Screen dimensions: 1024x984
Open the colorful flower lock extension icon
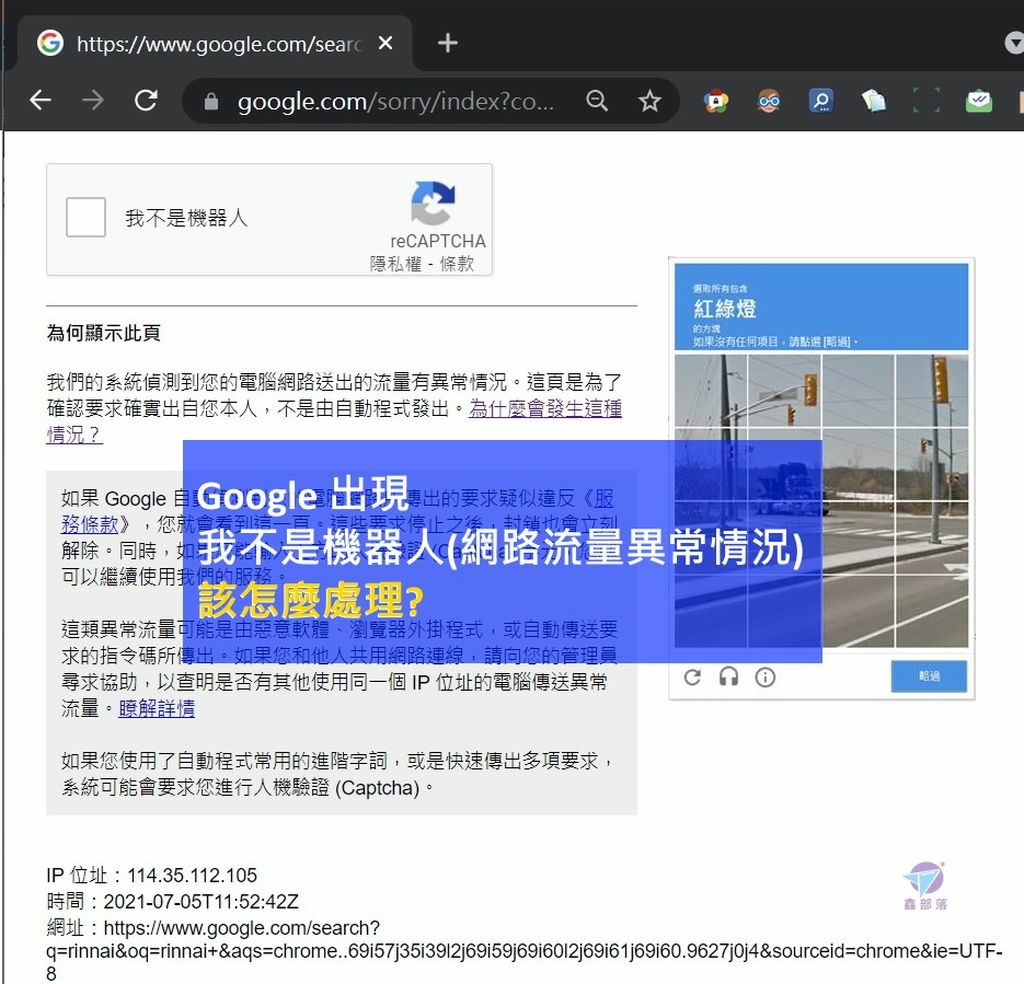click(x=716, y=101)
